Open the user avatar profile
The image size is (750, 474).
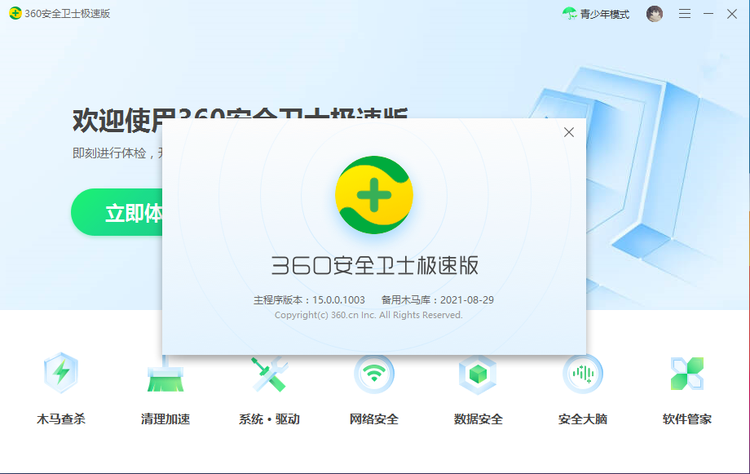pos(654,14)
